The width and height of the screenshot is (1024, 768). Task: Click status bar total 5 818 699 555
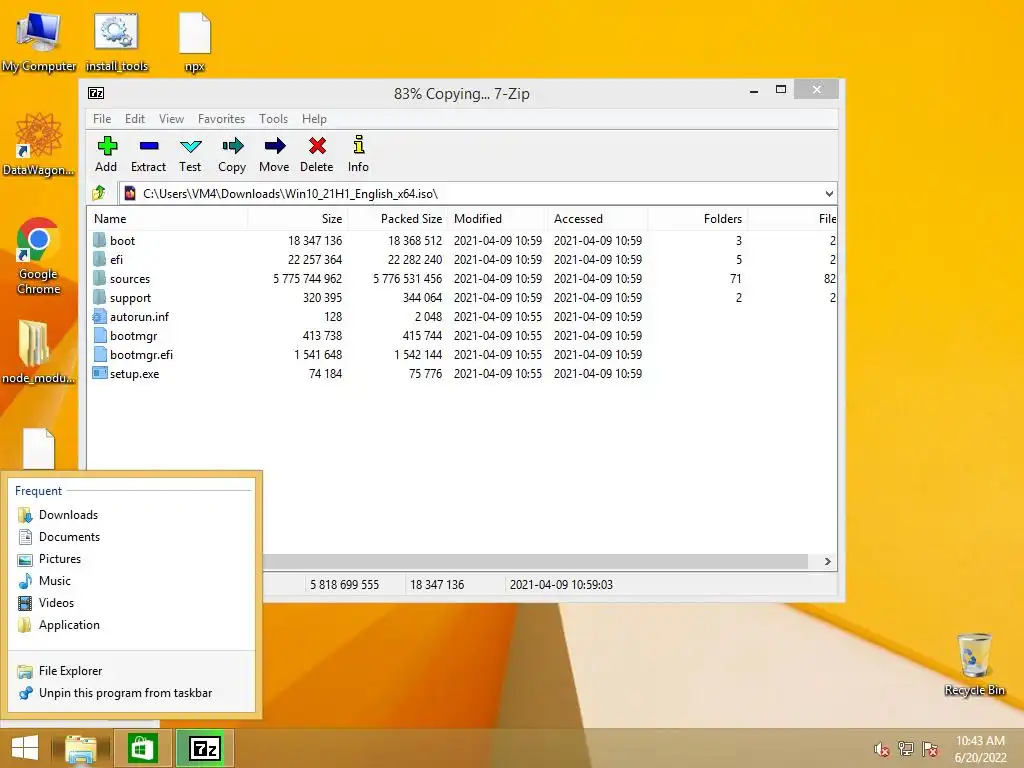point(344,584)
